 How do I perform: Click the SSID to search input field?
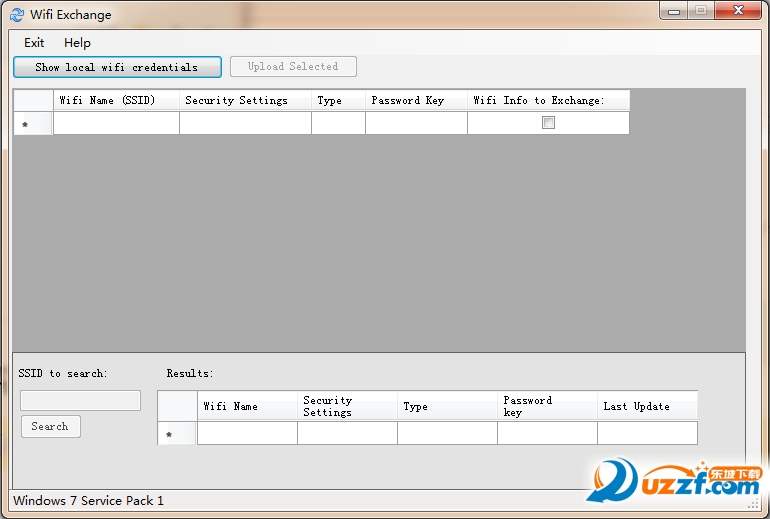[x=81, y=401]
